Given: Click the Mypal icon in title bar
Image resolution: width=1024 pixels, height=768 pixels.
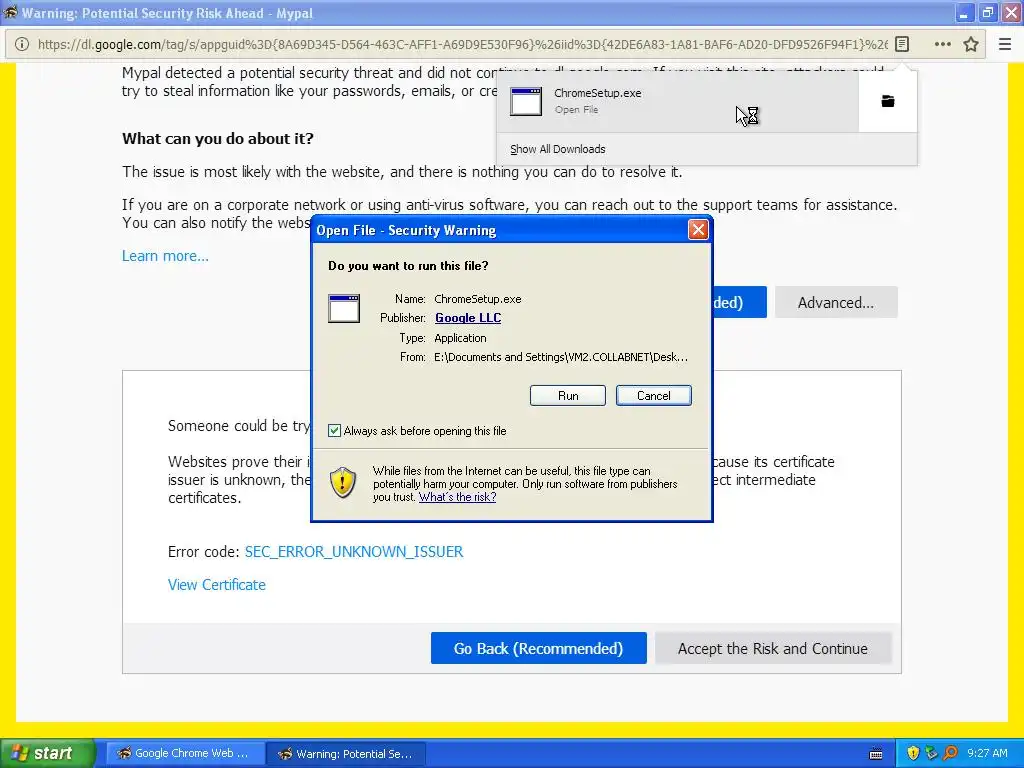Looking at the screenshot, I should (x=10, y=12).
